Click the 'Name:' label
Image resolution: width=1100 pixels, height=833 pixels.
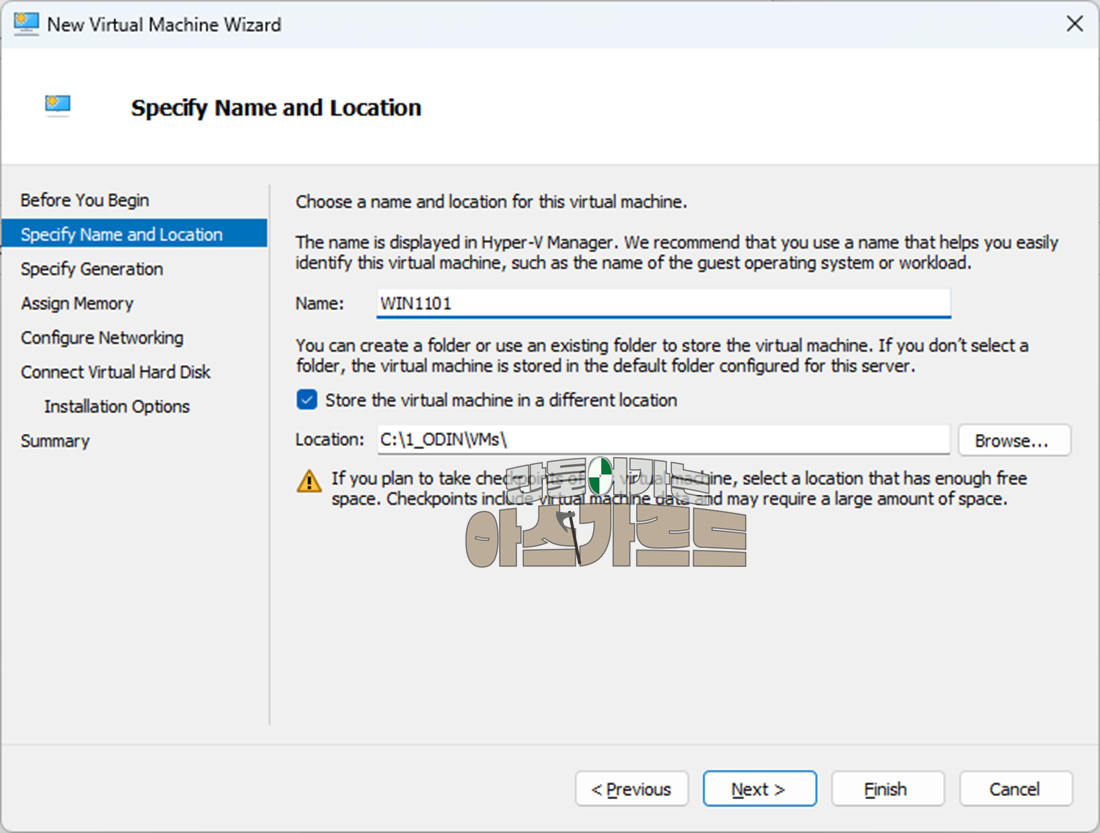tap(320, 303)
